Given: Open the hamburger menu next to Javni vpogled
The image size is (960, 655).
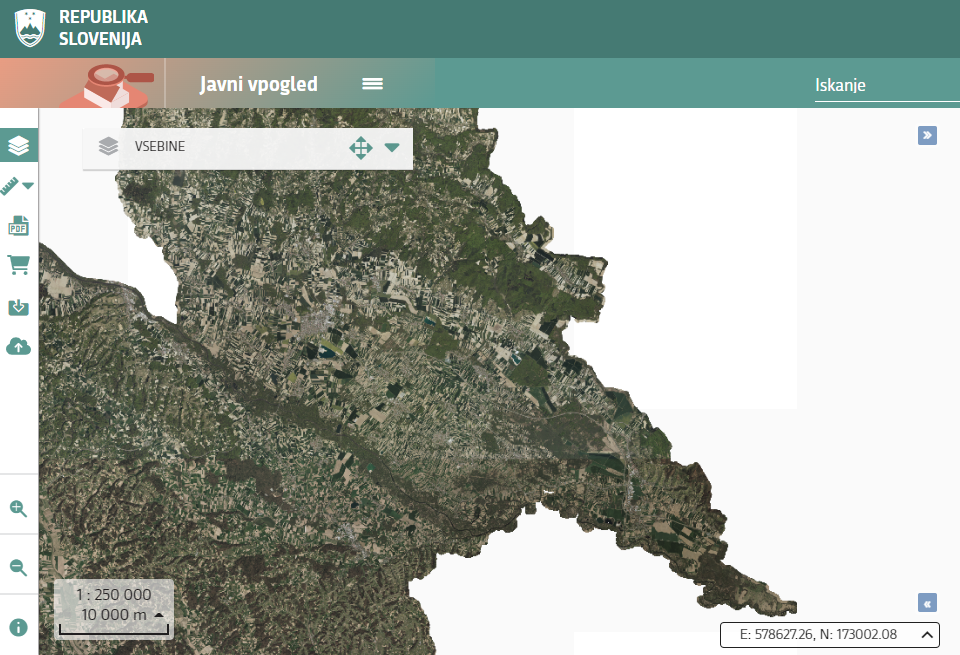Looking at the screenshot, I should click(x=372, y=84).
